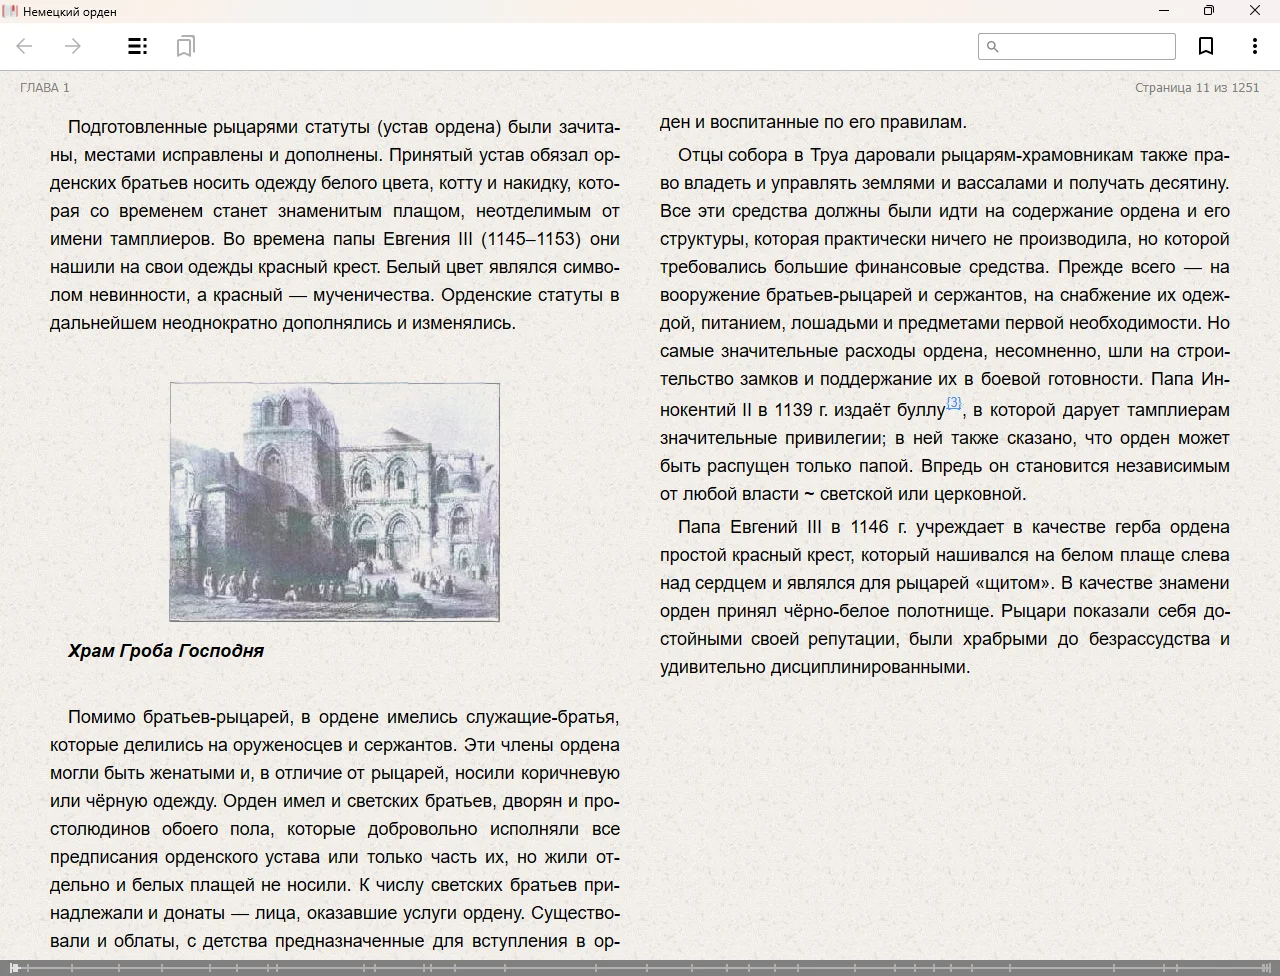
Task: Click the reading position handle on progress bar
Action: click(x=13, y=968)
